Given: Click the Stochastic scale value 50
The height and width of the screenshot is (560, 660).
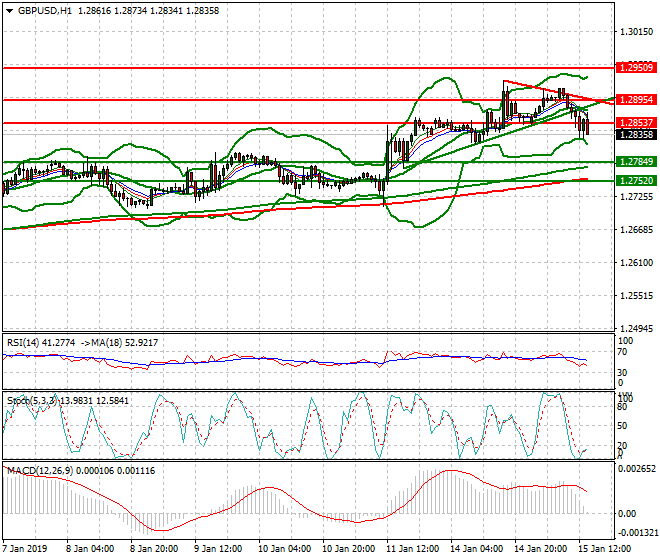Looking at the screenshot, I should tap(622, 426).
